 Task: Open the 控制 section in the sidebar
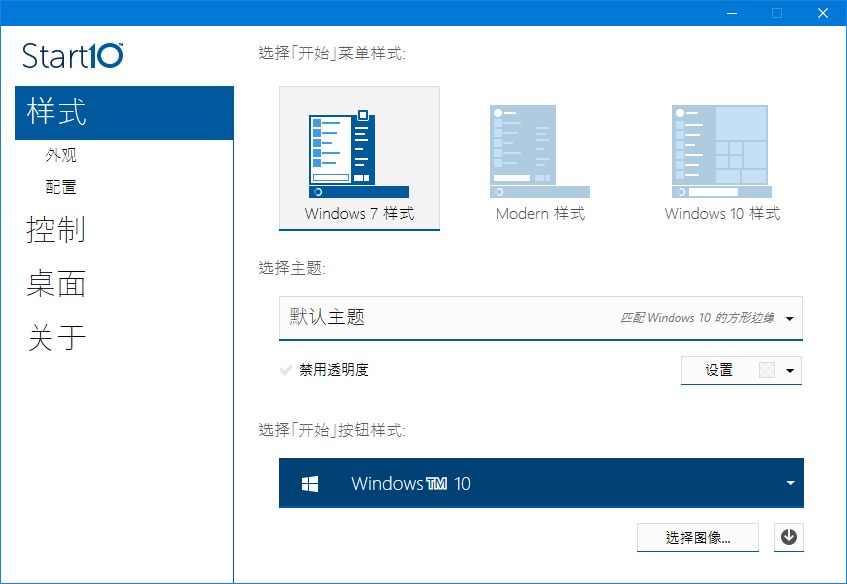[x=56, y=229]
